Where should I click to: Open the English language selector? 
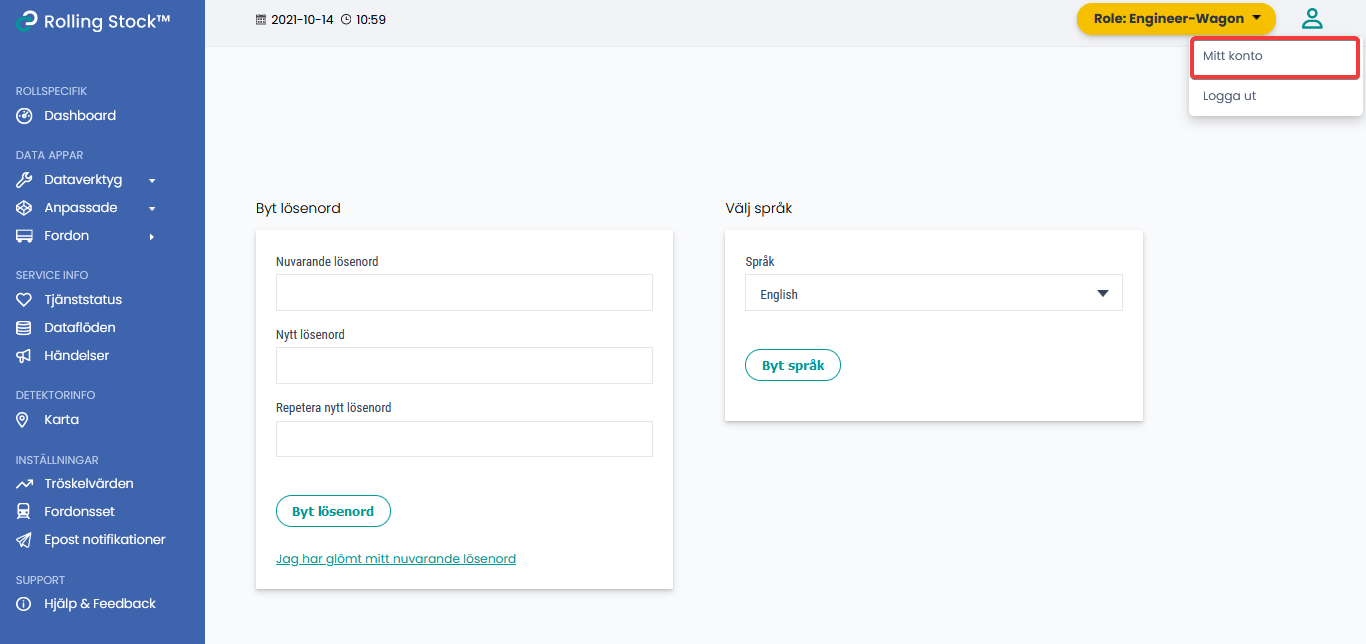(933, 293)
